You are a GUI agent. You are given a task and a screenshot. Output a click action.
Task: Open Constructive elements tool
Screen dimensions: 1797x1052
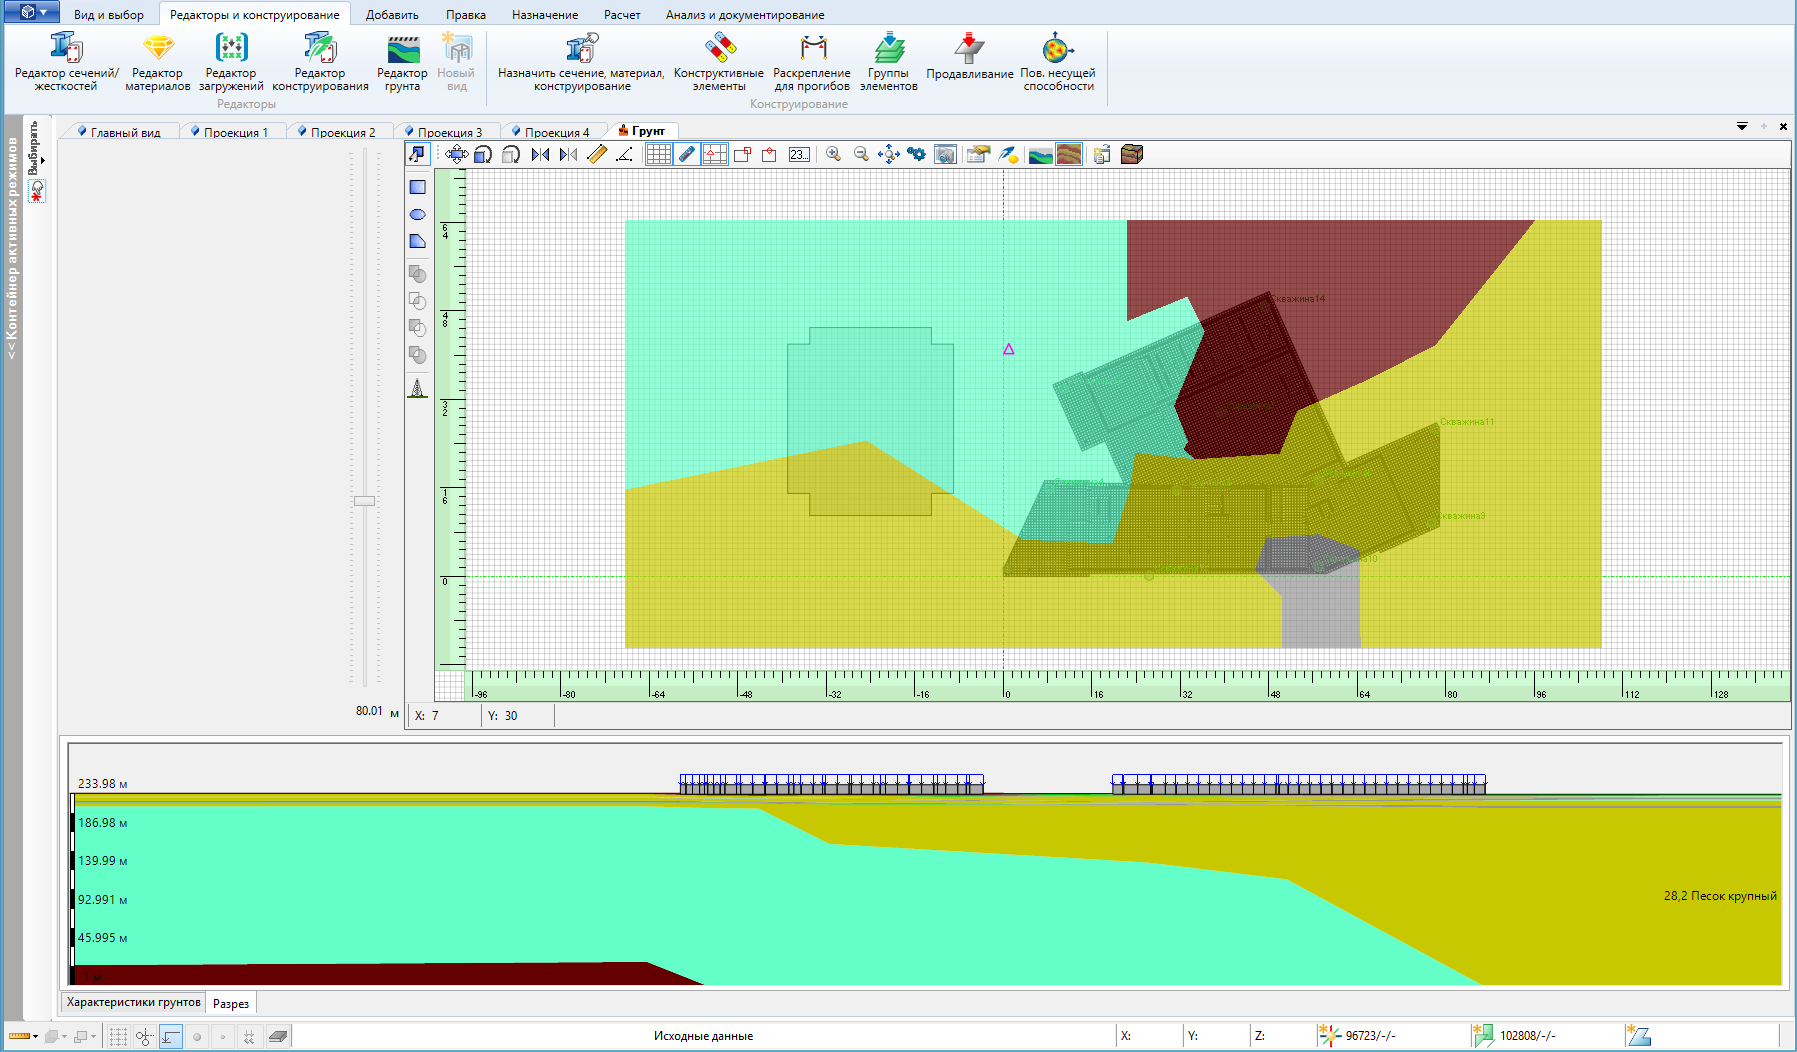[719, 61]
